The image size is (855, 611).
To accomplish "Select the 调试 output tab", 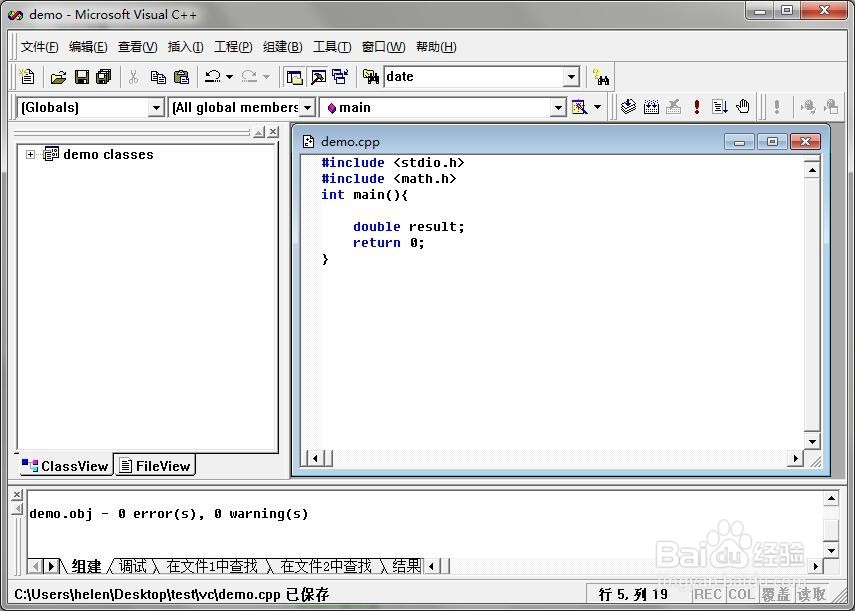I will click(x=133, y=566).
